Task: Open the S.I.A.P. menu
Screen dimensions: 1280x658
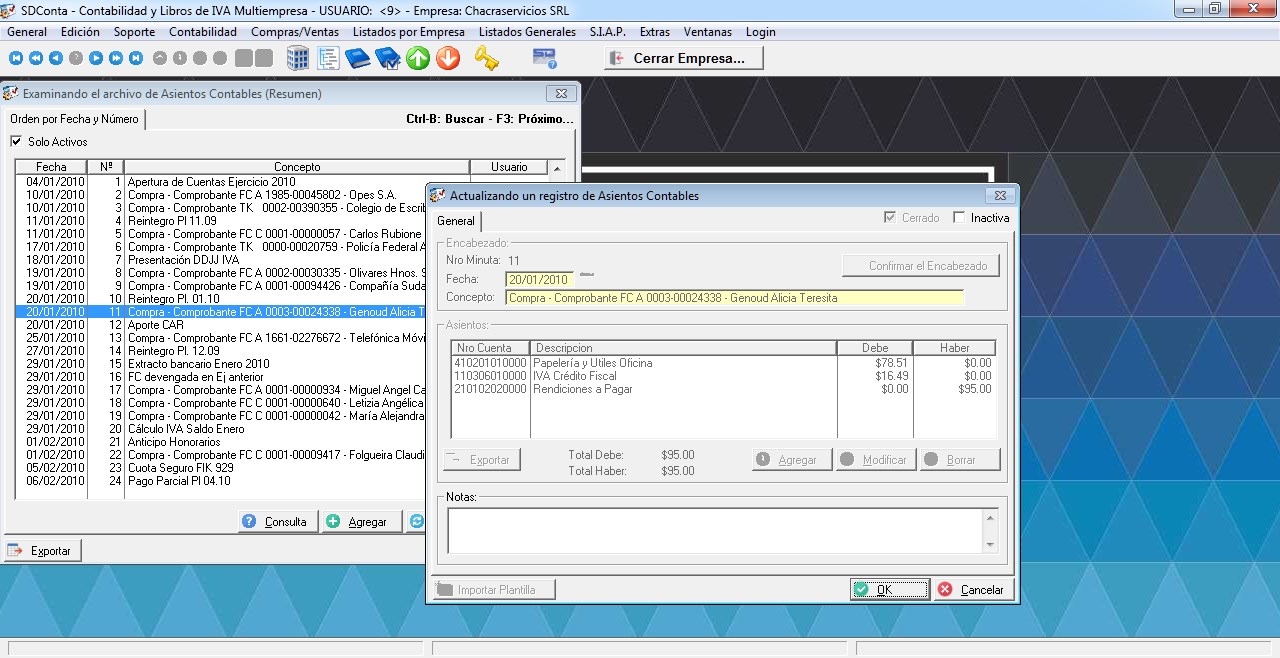Action: pyautogui.click(x=607, y=32)
